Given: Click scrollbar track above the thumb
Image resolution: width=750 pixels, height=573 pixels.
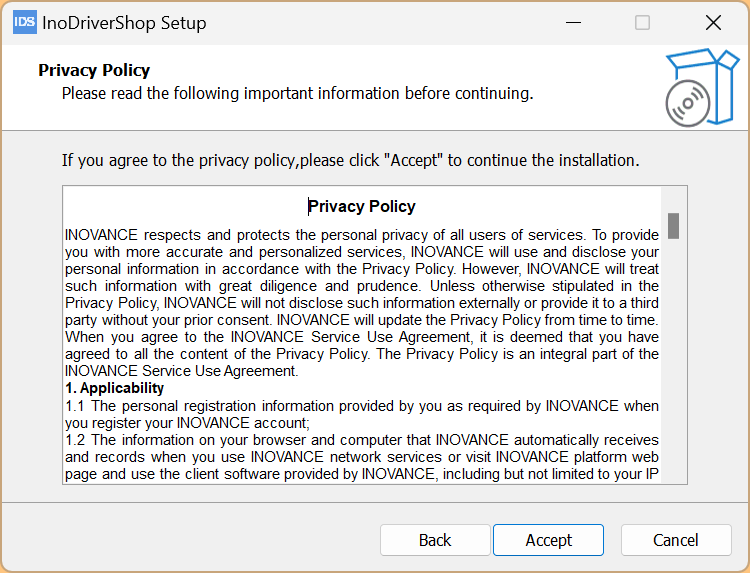Looking at the screenshot, I should (x=673, y=200).
